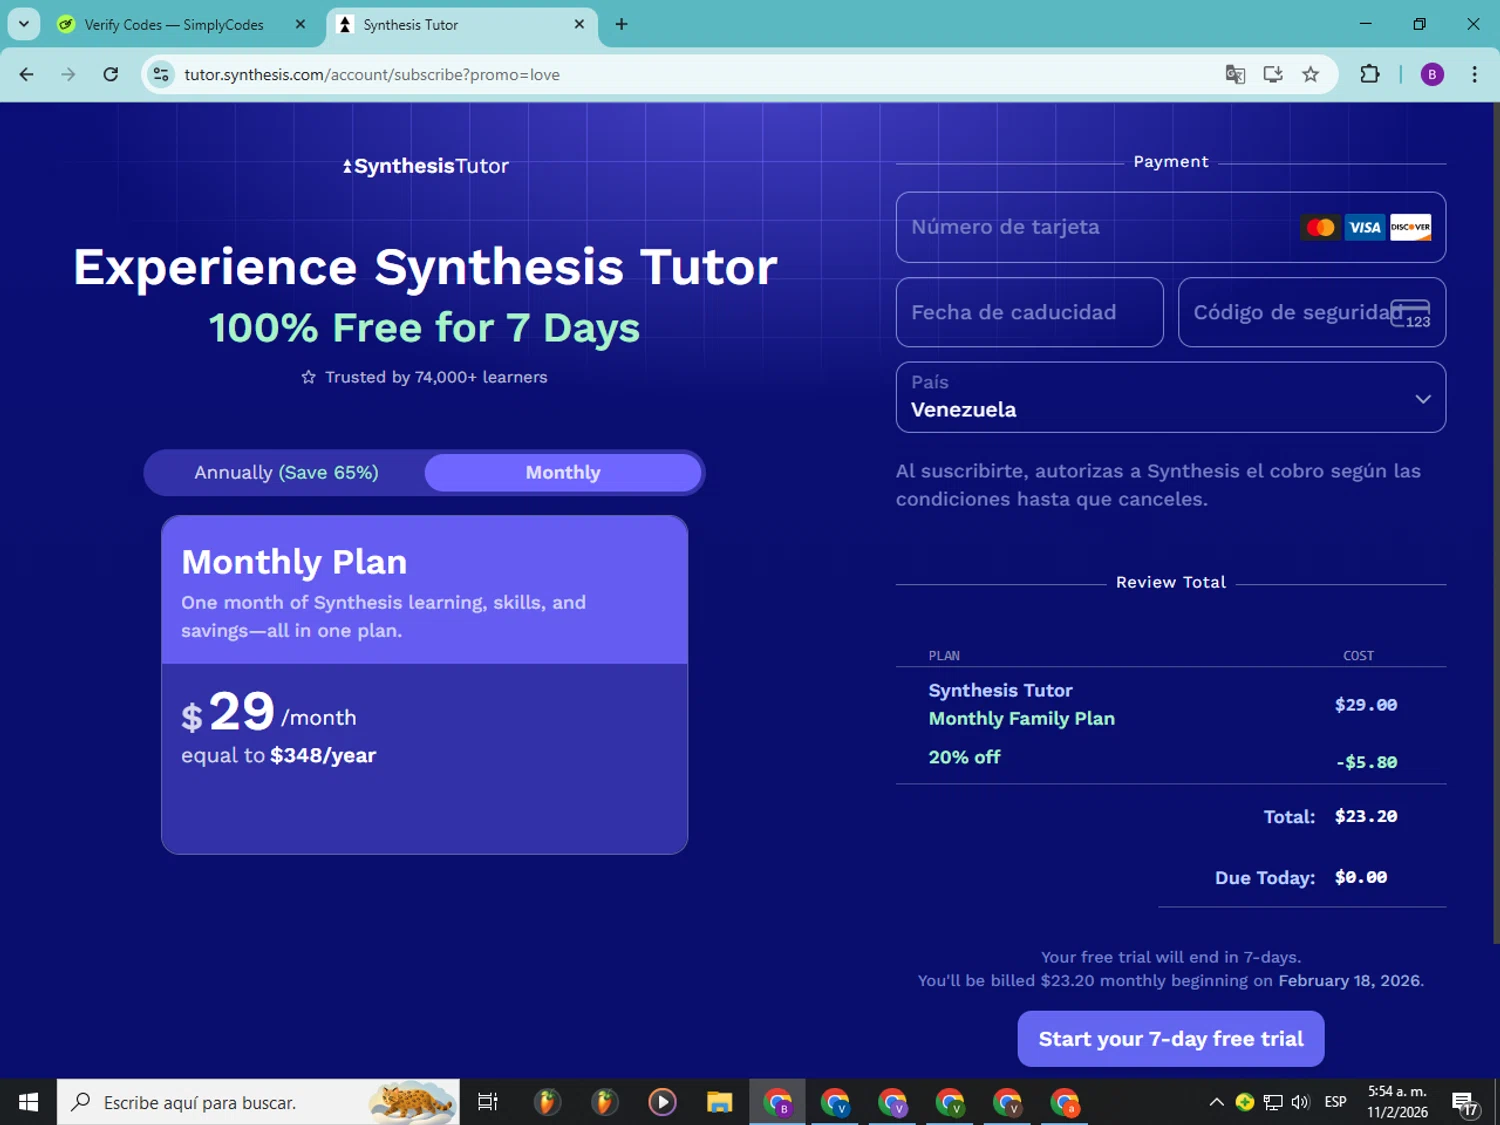Screen dimensions: 1500x1125
Task: Open the Extensions puzzle icon
Action: click(x=1370, y=74)
